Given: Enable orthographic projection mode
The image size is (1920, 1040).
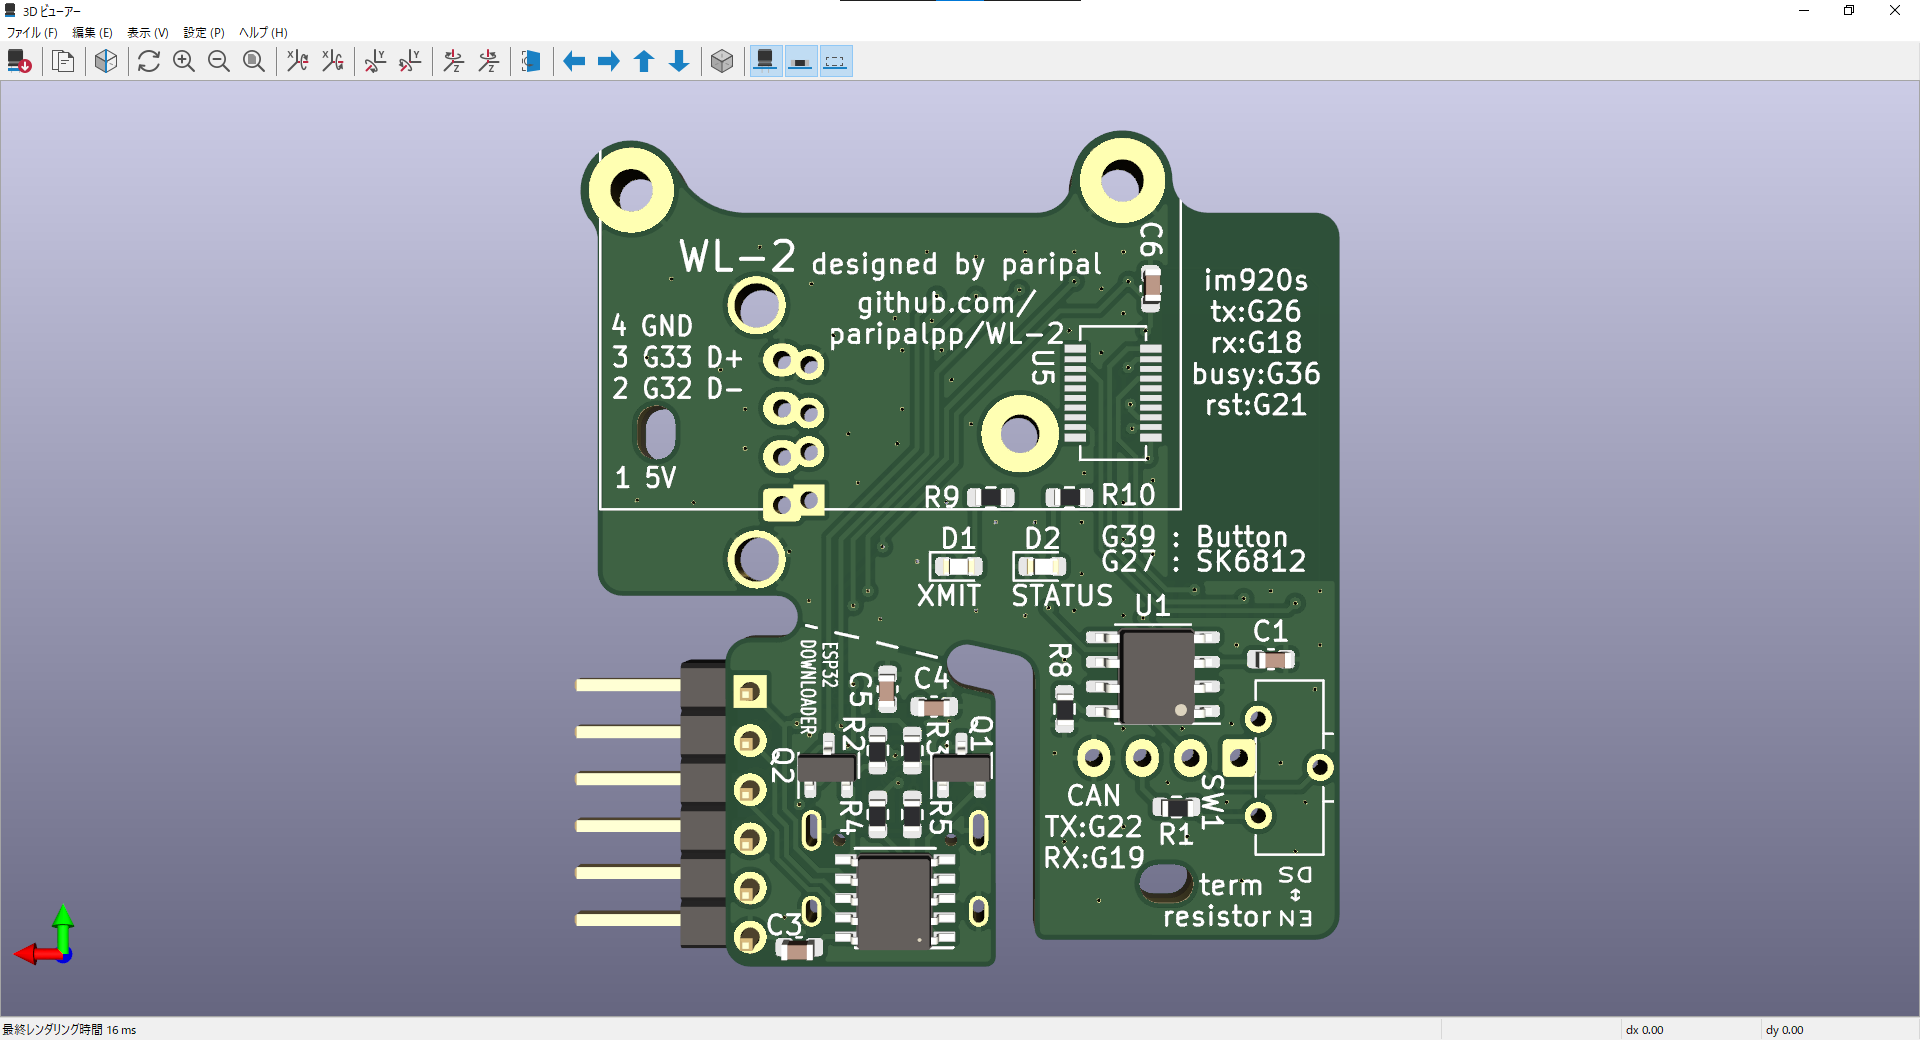Looking at the screenshot, I should (722, 61).
